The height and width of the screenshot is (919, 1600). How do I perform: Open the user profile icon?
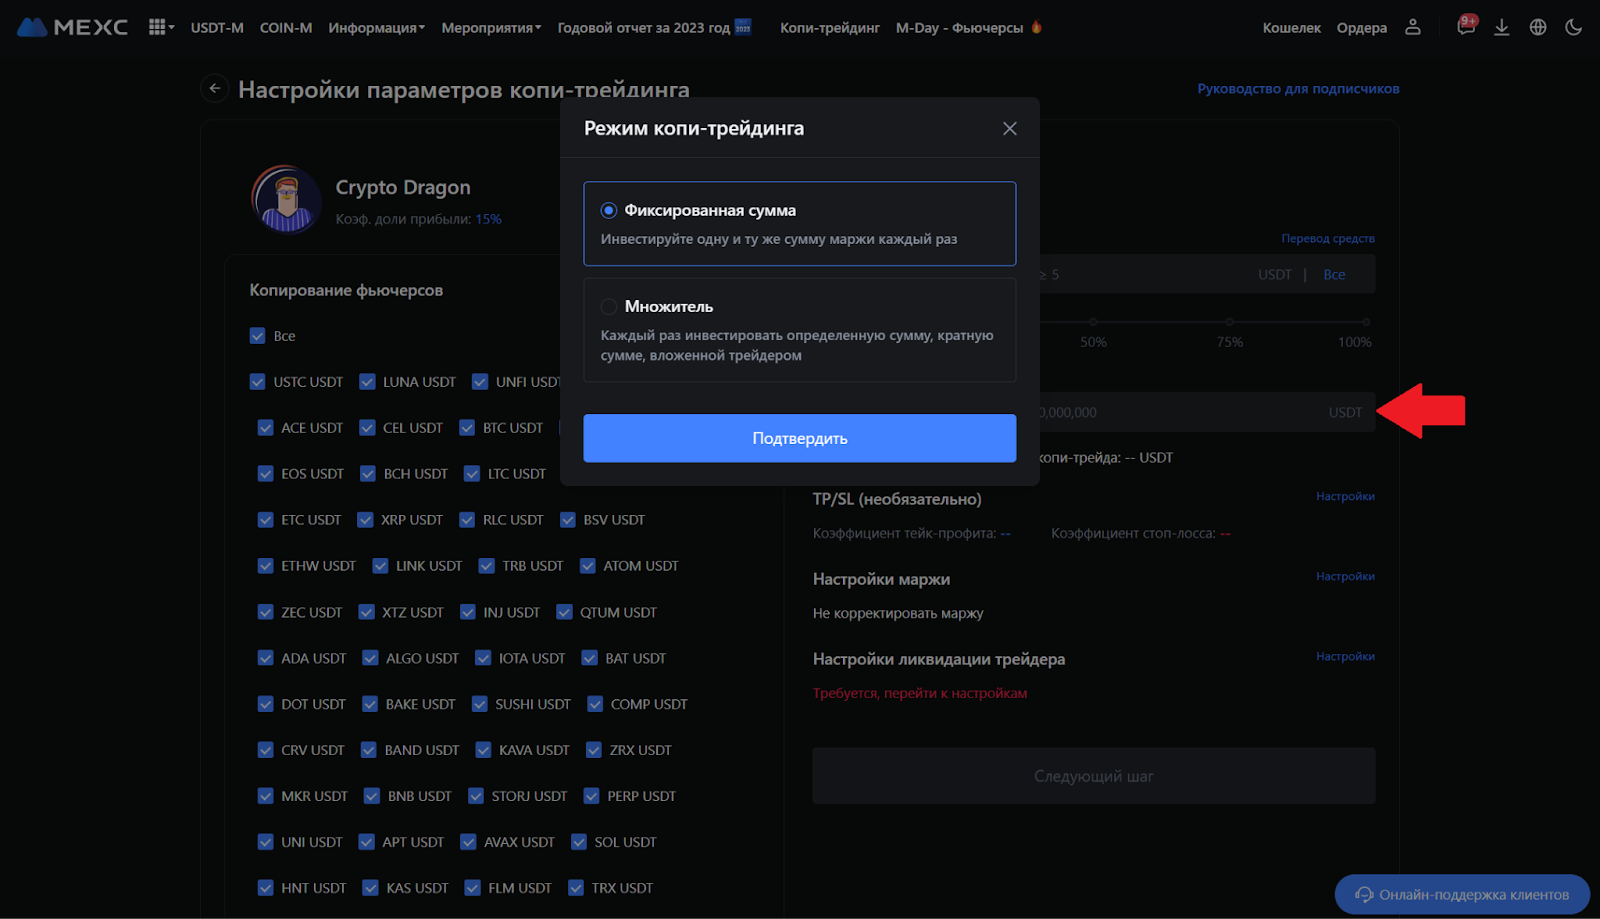click(x=1412, y=27)
